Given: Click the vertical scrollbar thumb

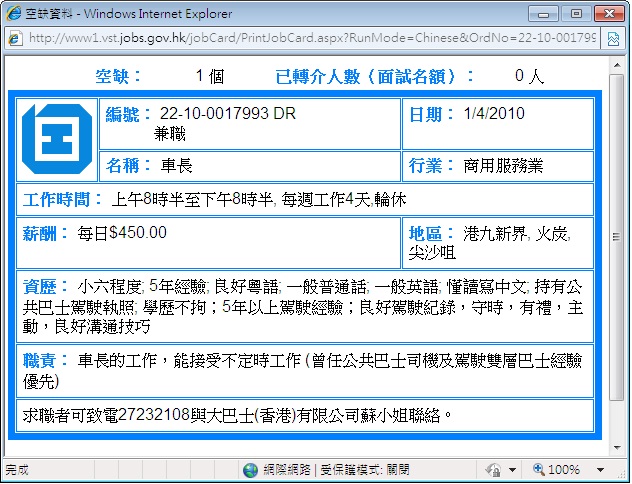Looking at the screenshot, I should [616, 237].
